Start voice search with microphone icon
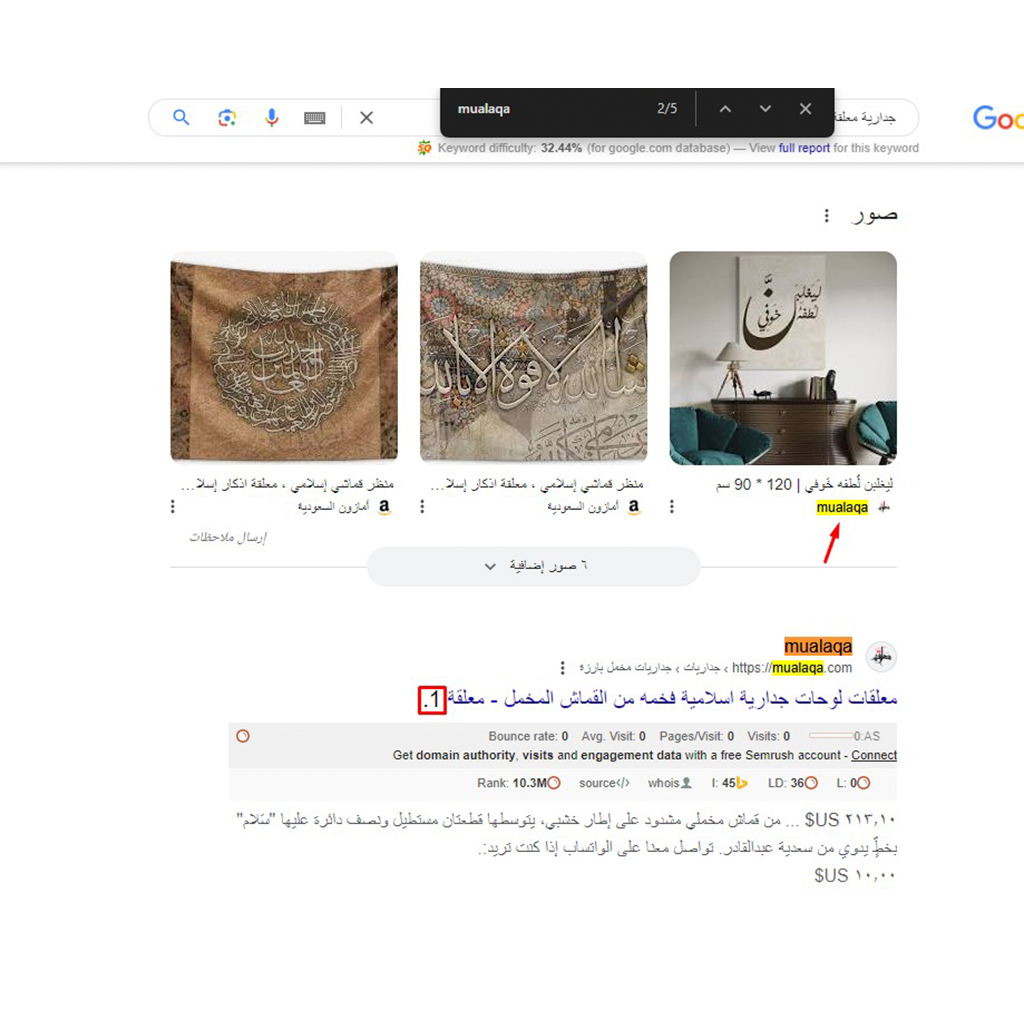 click(x=272, y=118)
